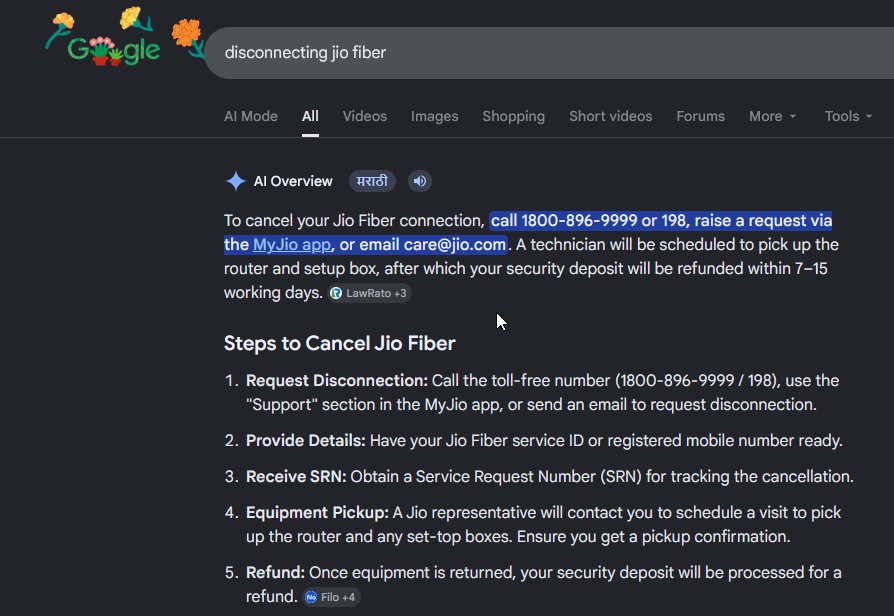Open the MyJio app link

pos(292,245)
